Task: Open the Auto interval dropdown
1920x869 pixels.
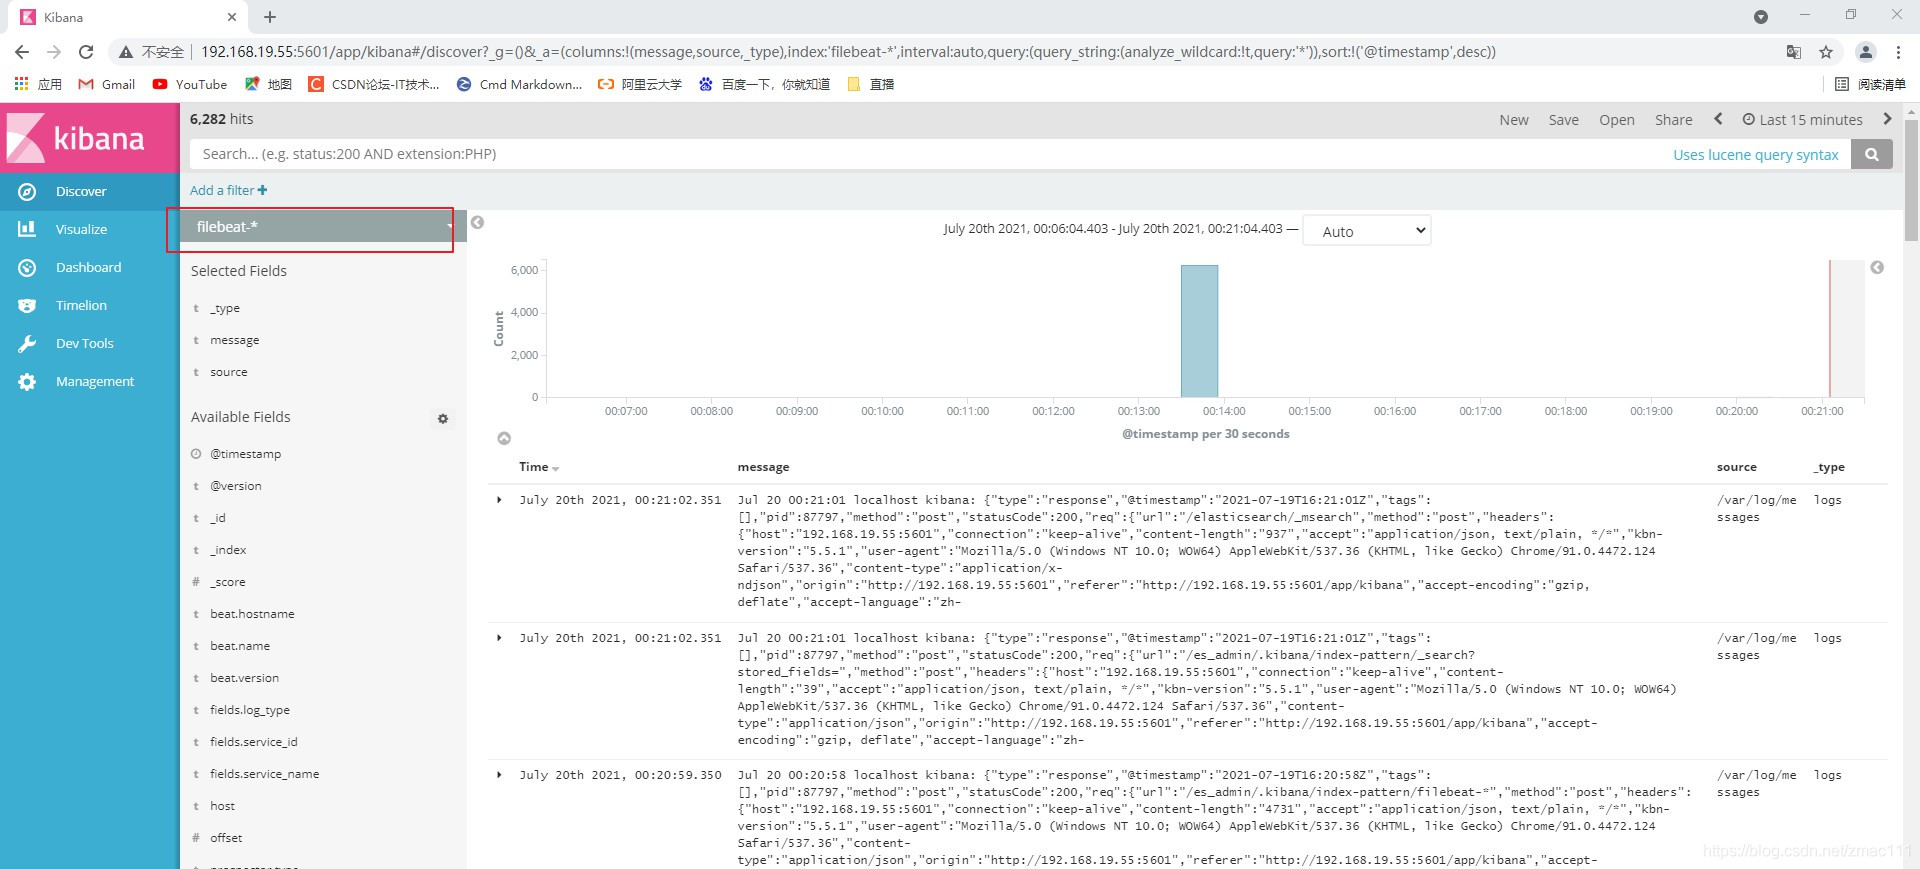Action: coord(1366,231)
